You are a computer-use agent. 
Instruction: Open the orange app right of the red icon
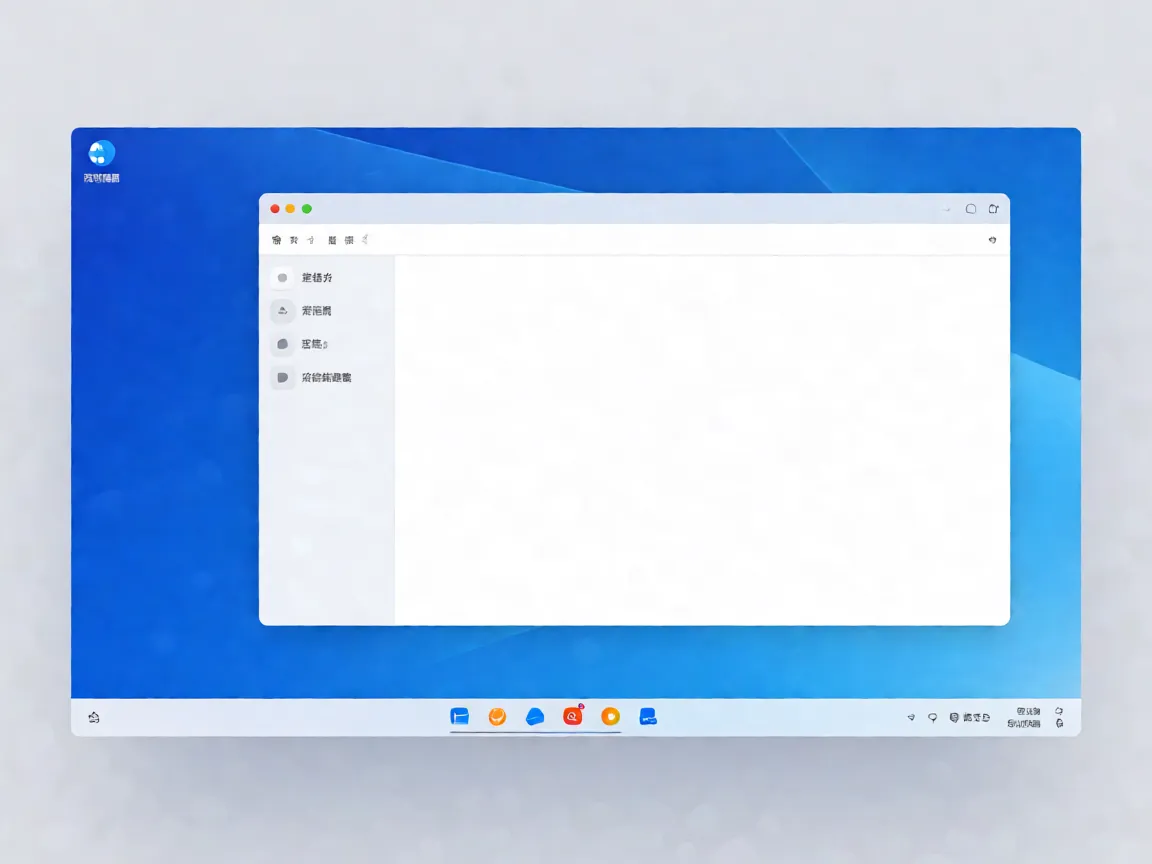pyautogui.click(x=611, y=716)
